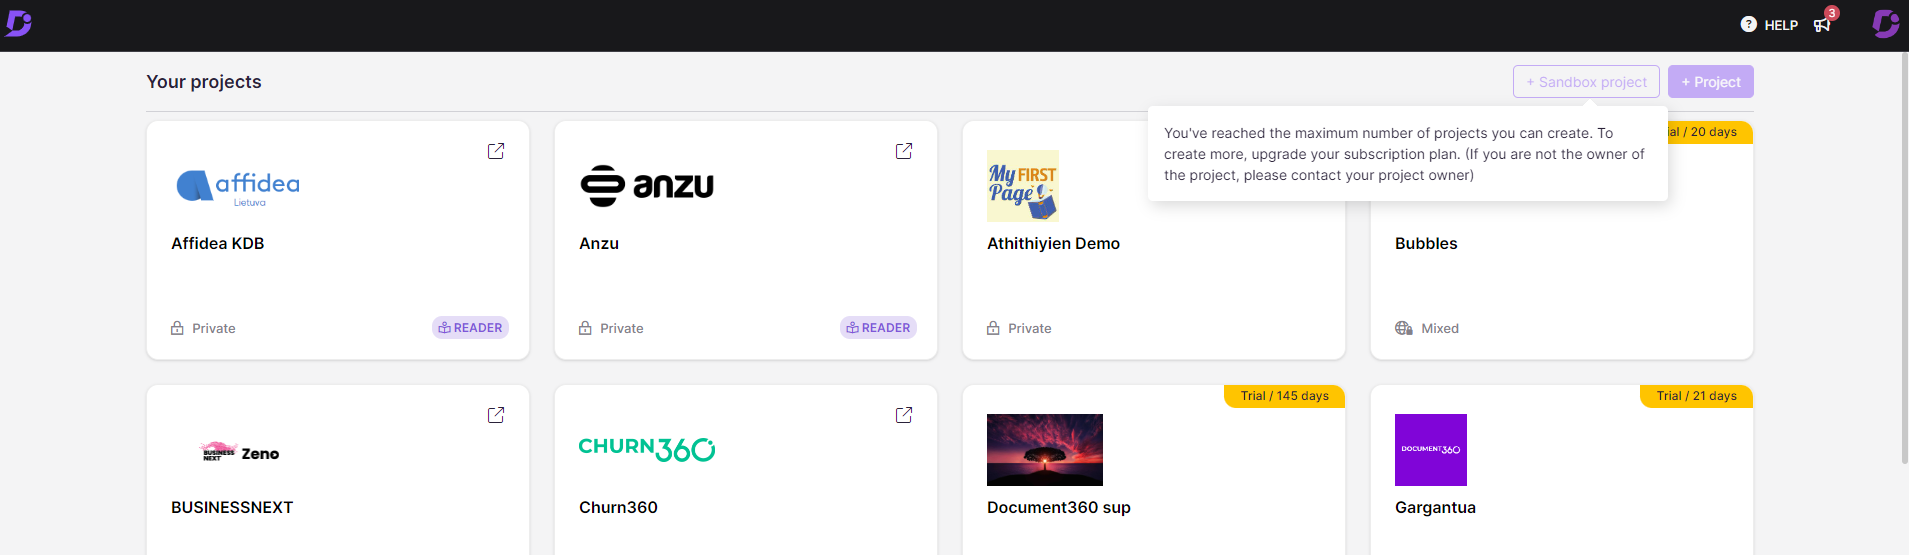Select the Anzu project title
1909x555 pixels.
(599, 244)
